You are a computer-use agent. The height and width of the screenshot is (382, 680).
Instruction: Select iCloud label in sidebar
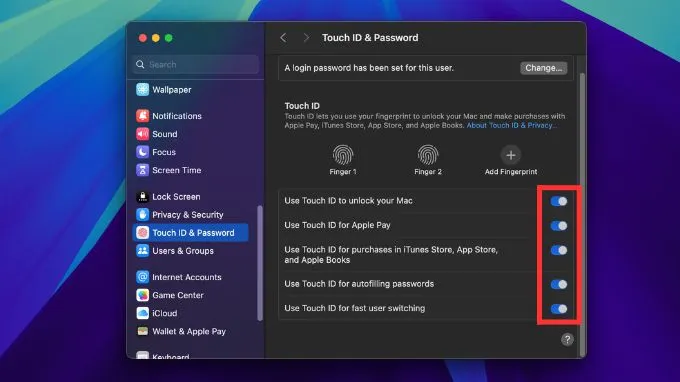tap(165, 313)
